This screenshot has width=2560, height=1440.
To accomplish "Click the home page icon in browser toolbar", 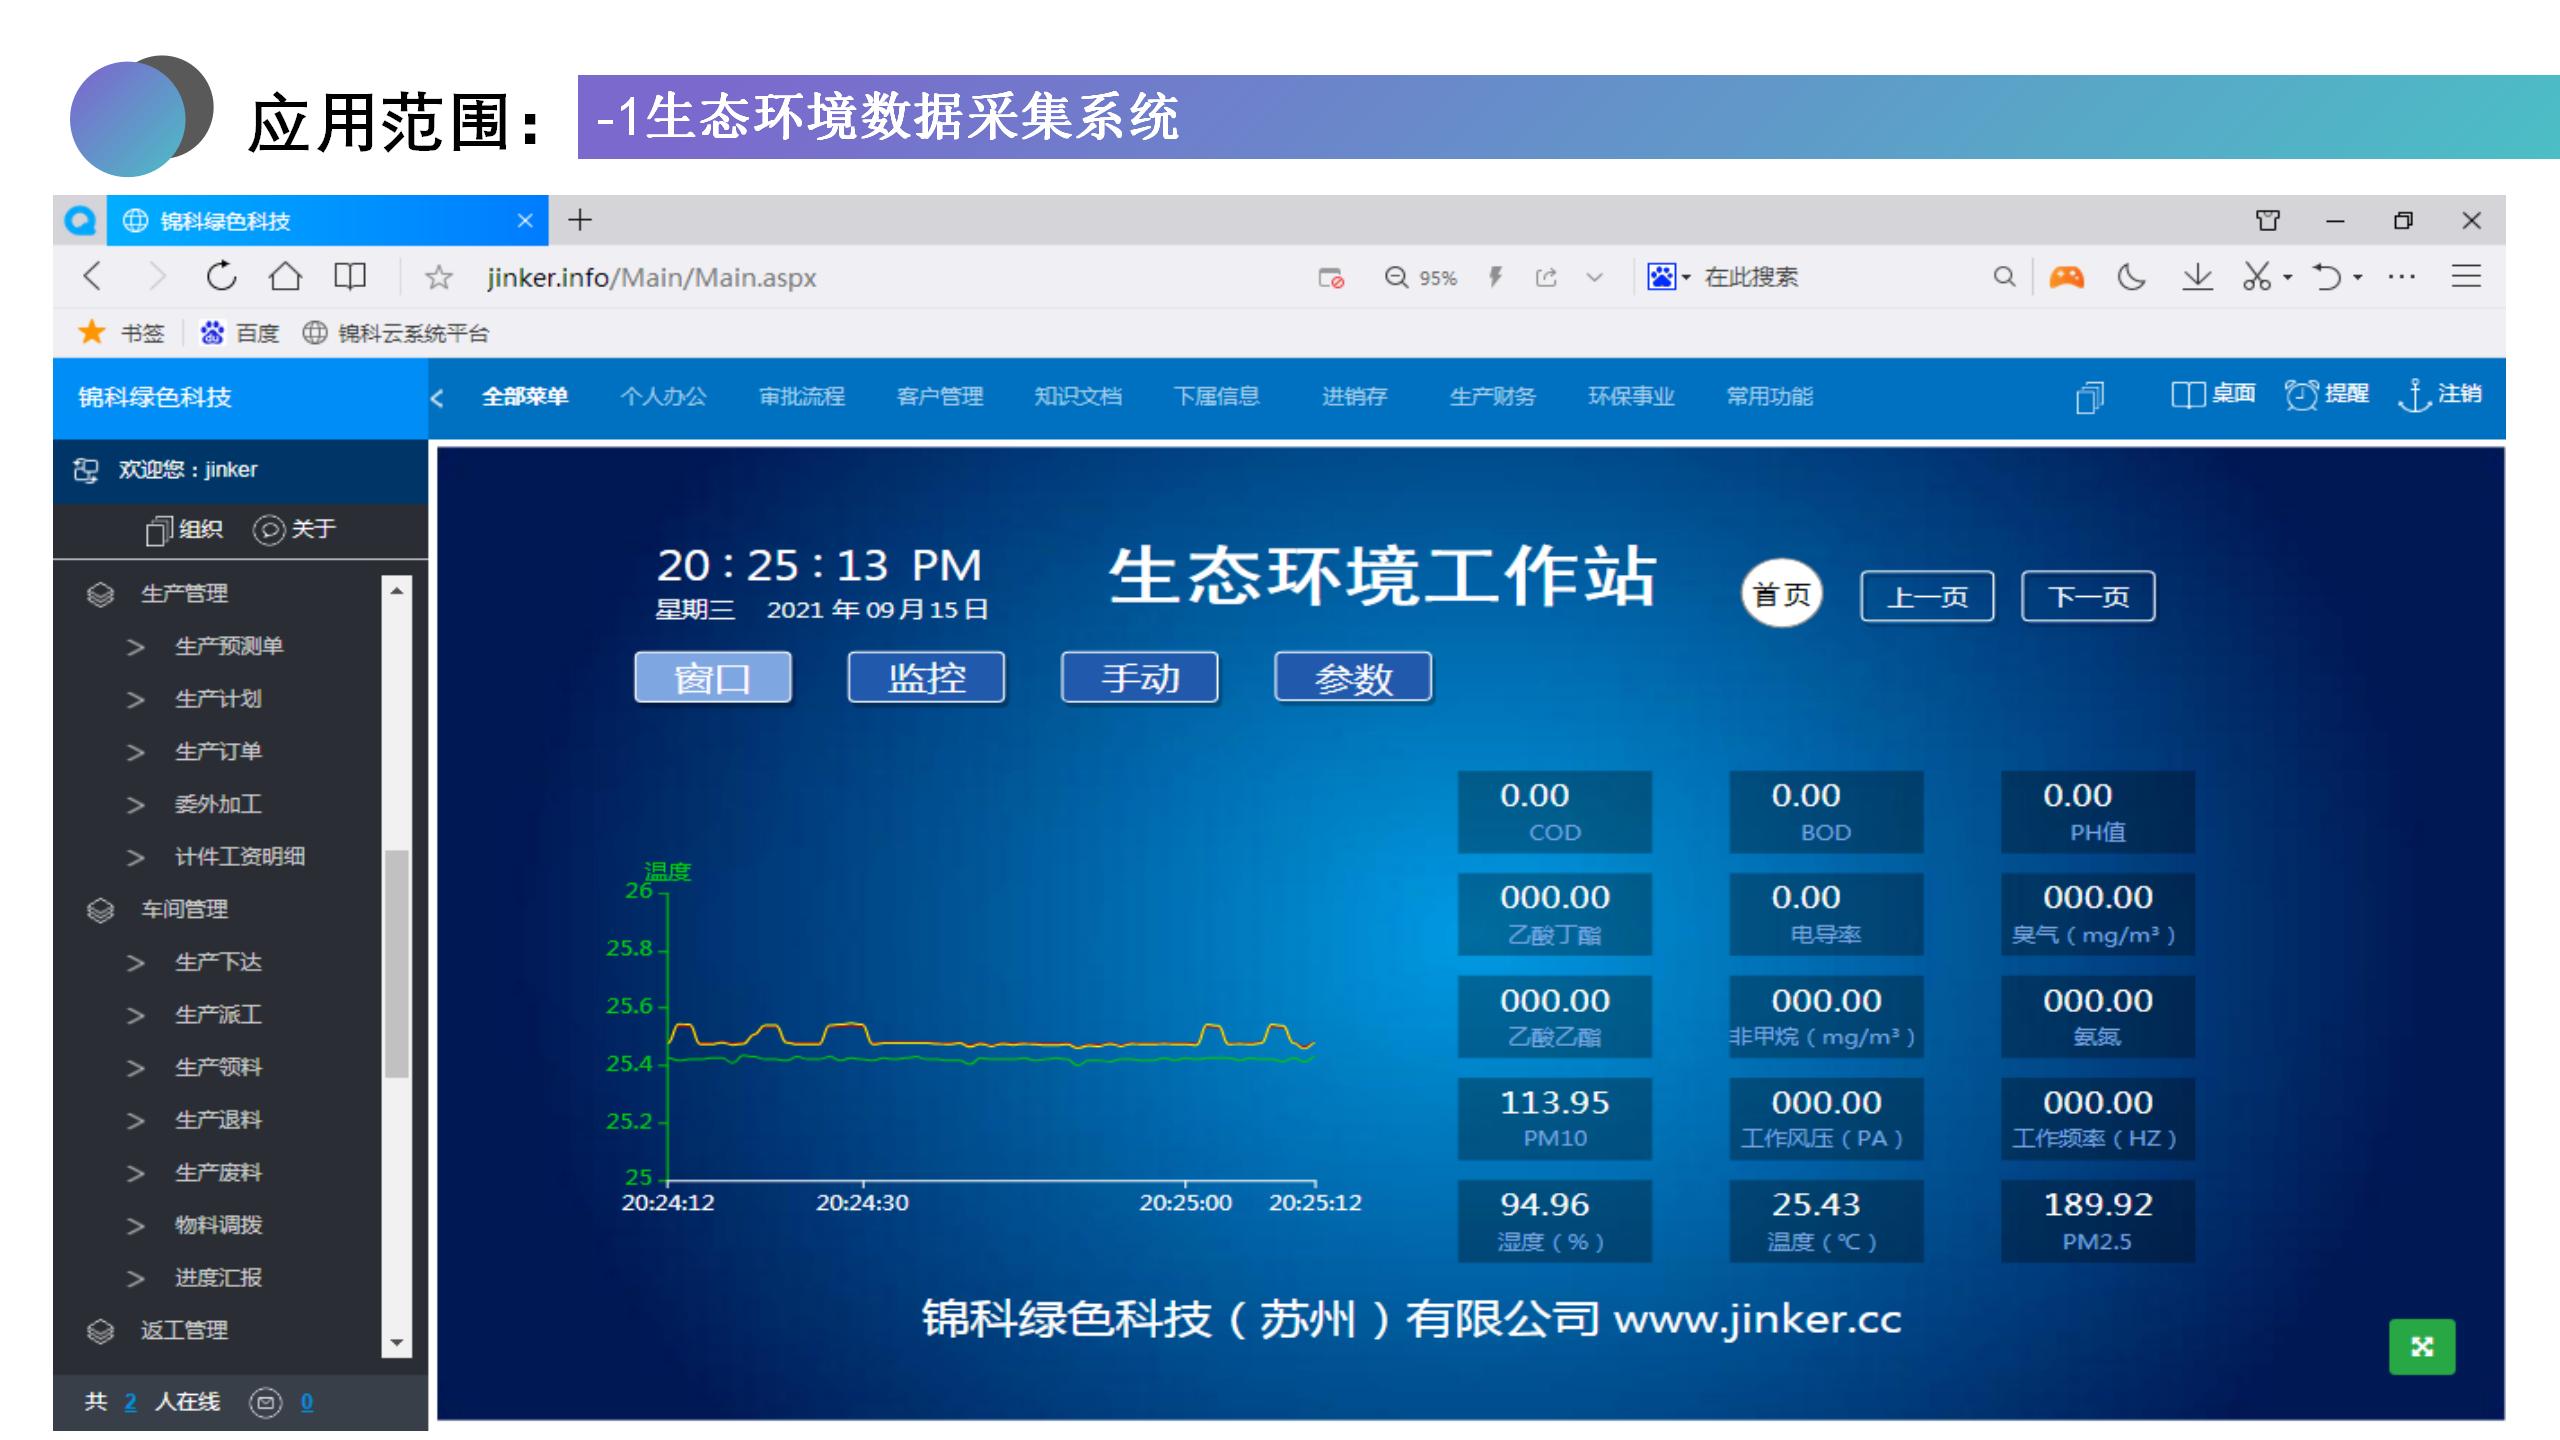I will click(285, 277).
